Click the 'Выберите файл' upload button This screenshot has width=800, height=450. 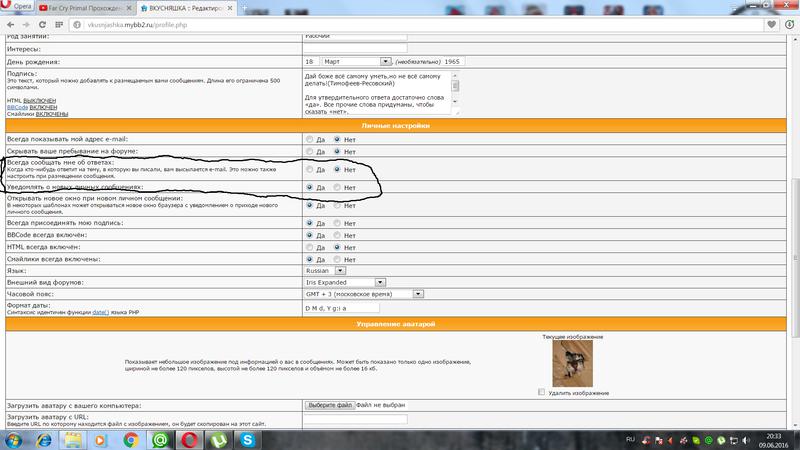point(329,405)
